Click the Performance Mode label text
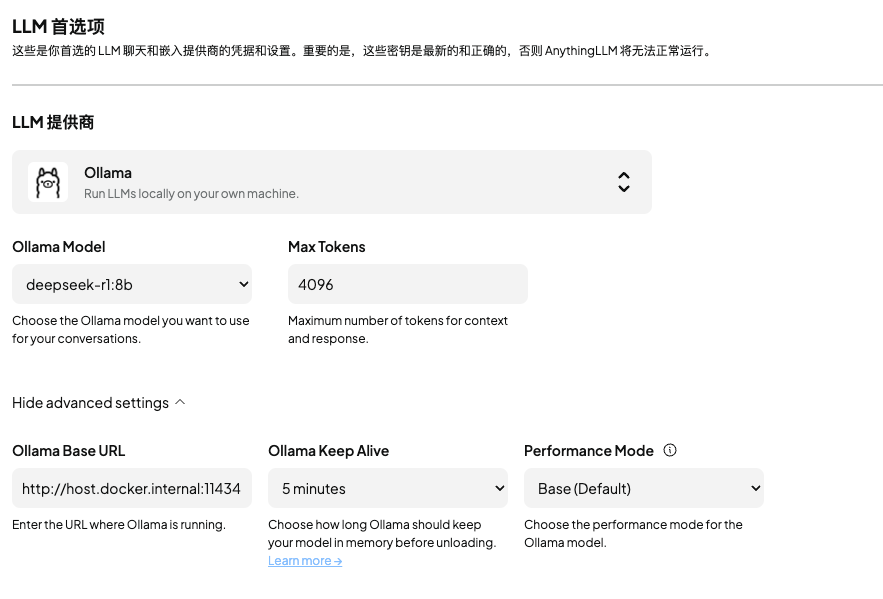Image resolution: width=883 pixels, height=599 pixels. click(588, 451)
